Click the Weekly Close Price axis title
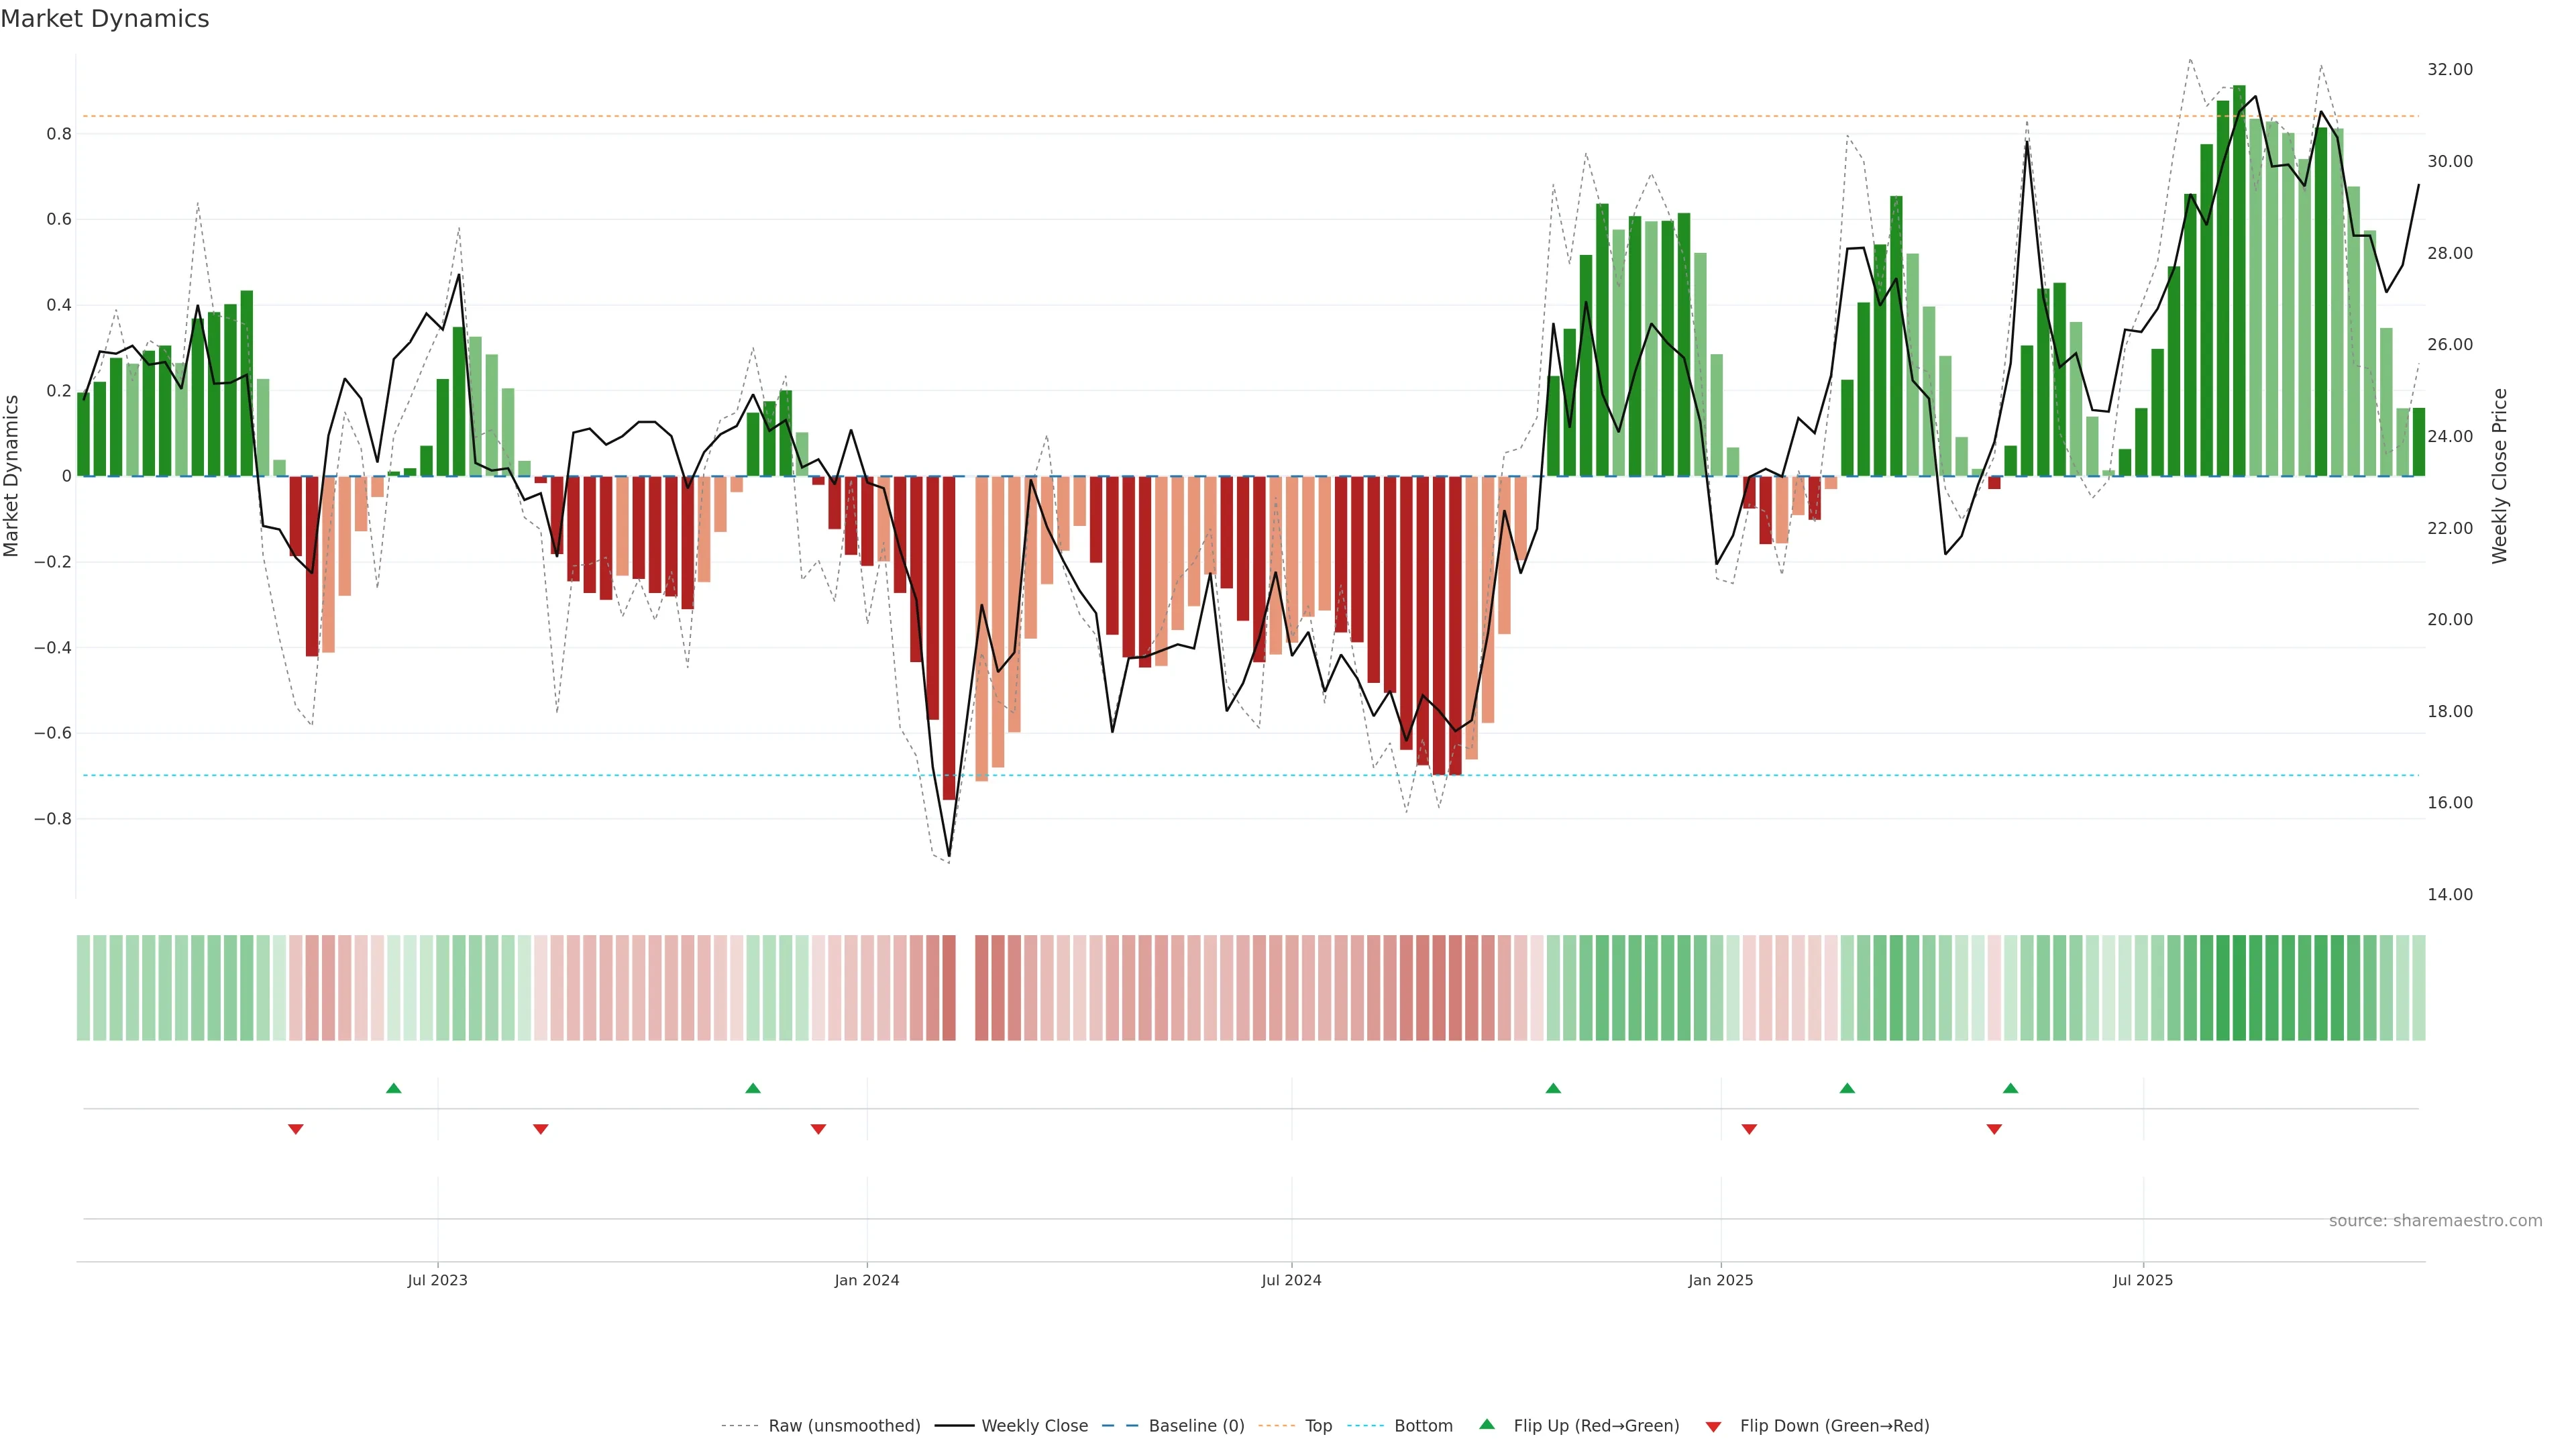Screen dimensions: 2576x1449 (2500, 476)
